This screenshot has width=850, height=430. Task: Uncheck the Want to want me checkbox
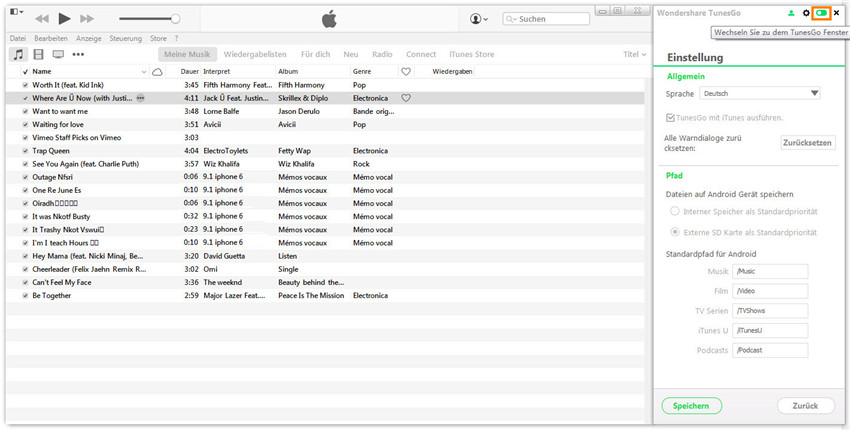point(25,112)
